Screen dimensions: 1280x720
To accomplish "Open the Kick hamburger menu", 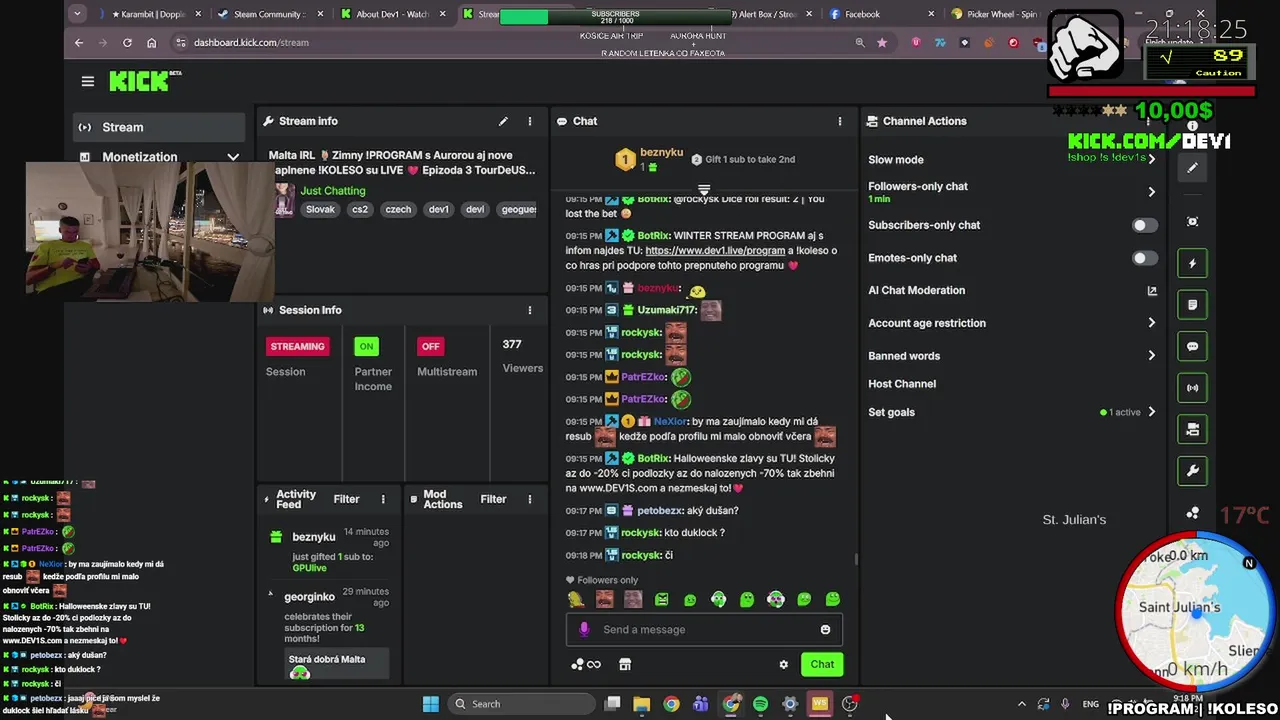I will point(88,81).
